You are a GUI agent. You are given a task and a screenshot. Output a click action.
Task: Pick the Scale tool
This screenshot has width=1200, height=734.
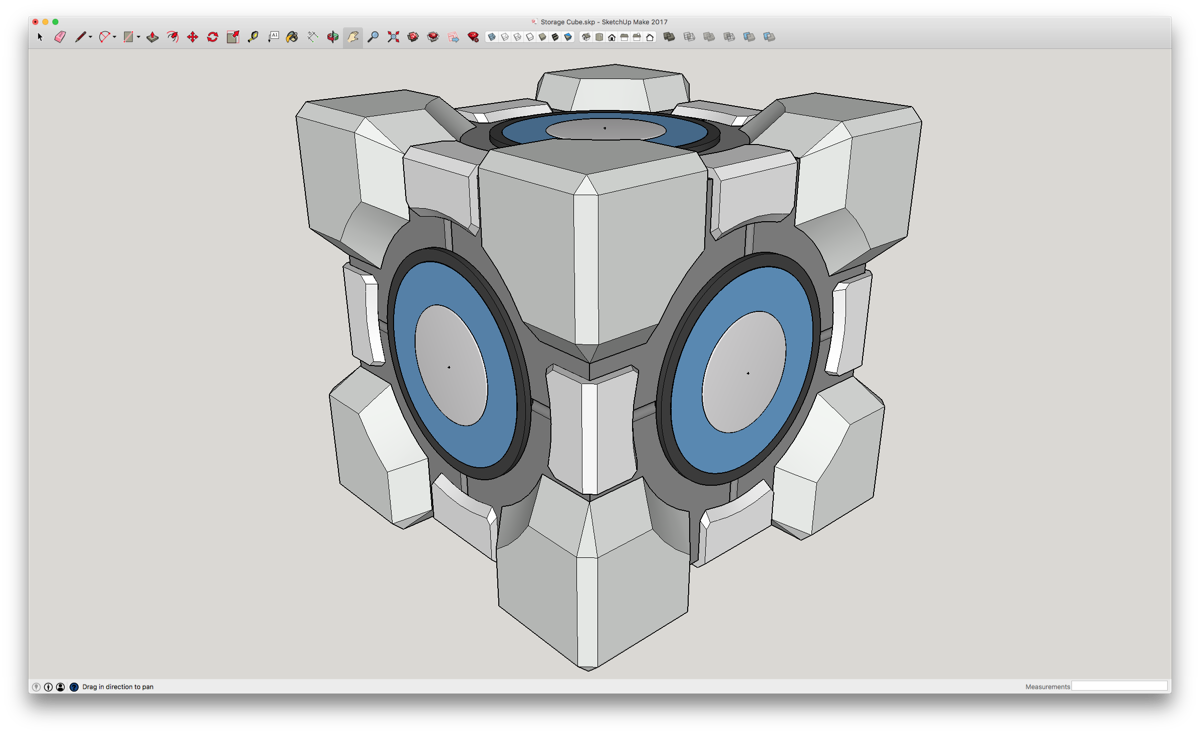(x=232, y=37)
